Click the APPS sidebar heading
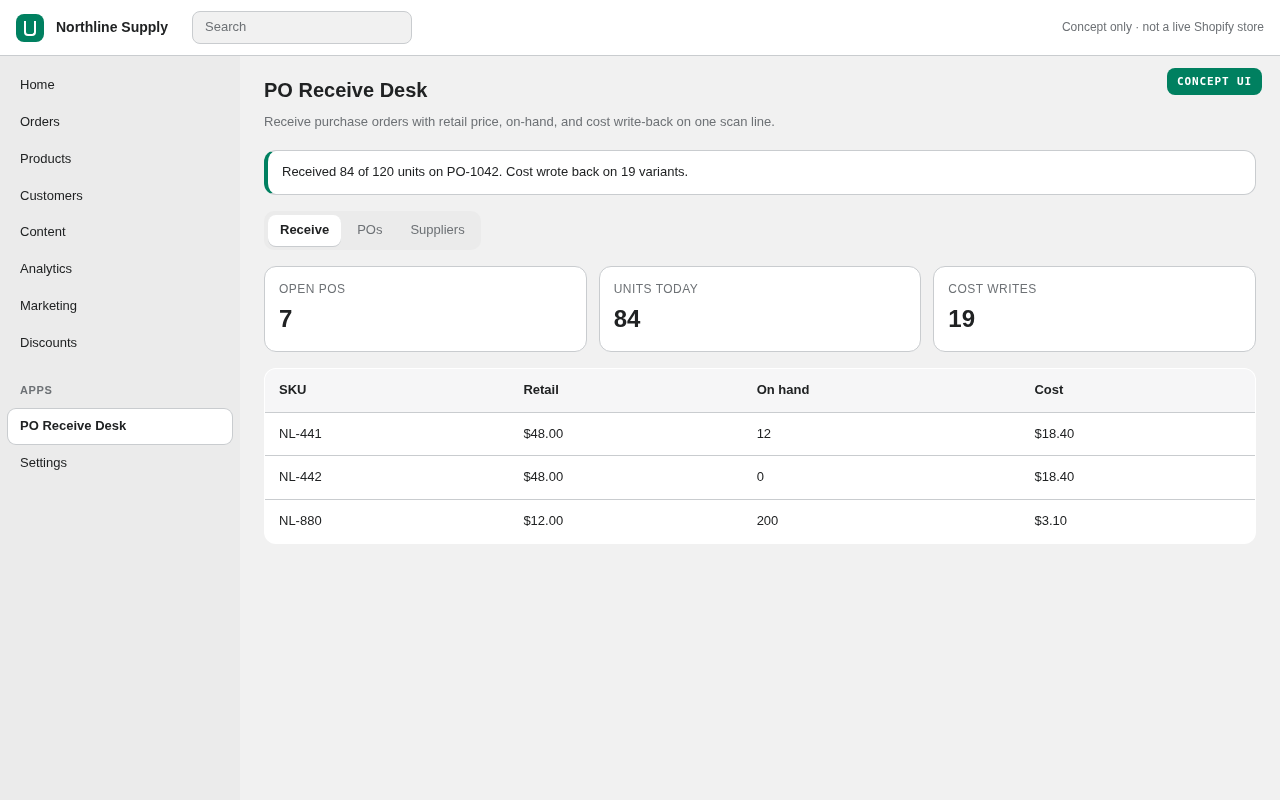This screenshot has height=800, width=1280. coord(36,390)
